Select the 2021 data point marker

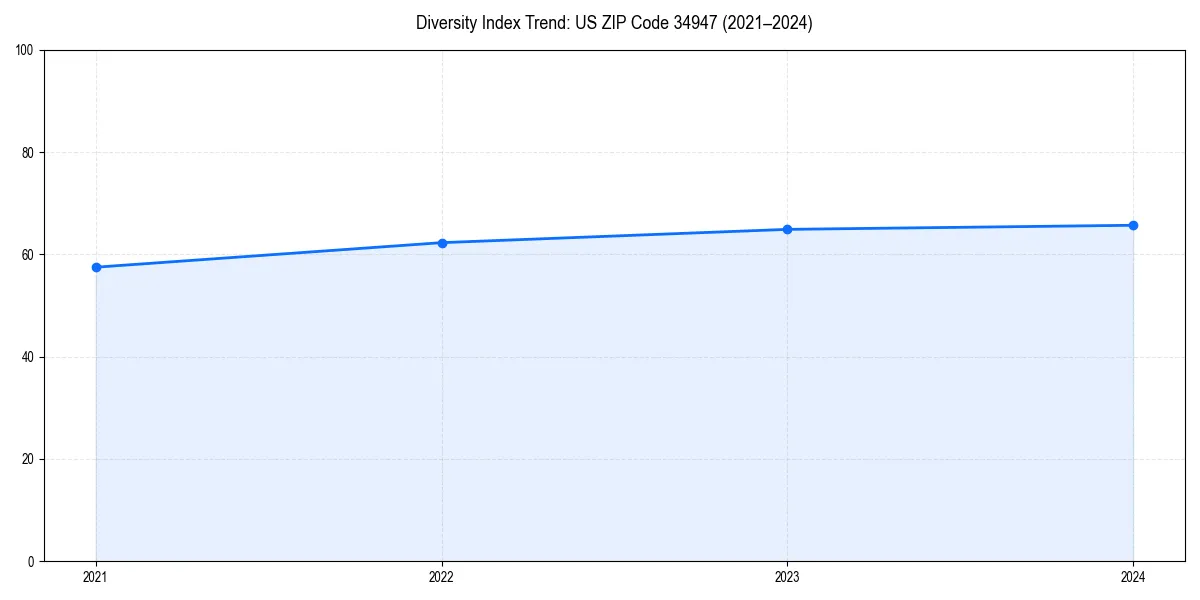pyautogui.click(x=95, y=267)
